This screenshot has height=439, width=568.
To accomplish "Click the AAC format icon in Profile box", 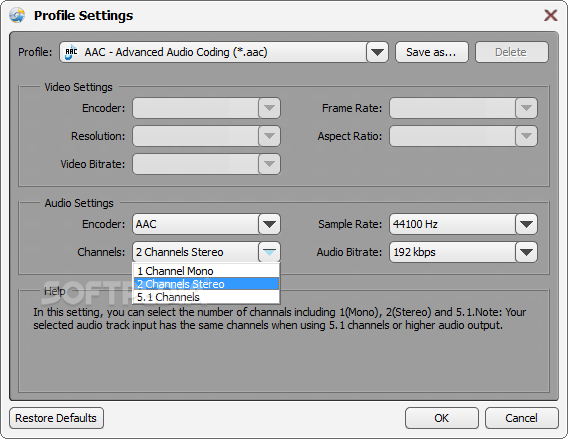I will 71,52.
